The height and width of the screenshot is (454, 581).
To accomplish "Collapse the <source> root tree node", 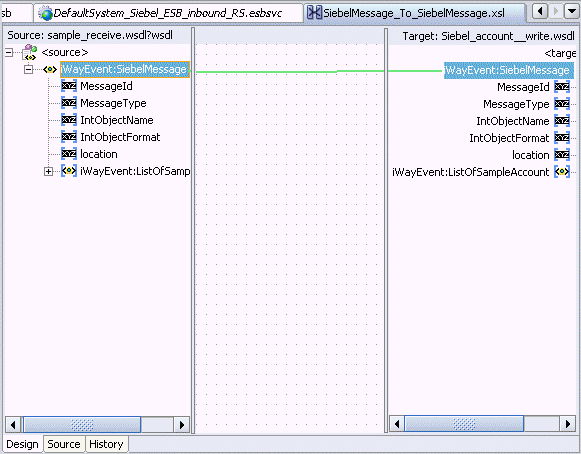I will 9,53.
